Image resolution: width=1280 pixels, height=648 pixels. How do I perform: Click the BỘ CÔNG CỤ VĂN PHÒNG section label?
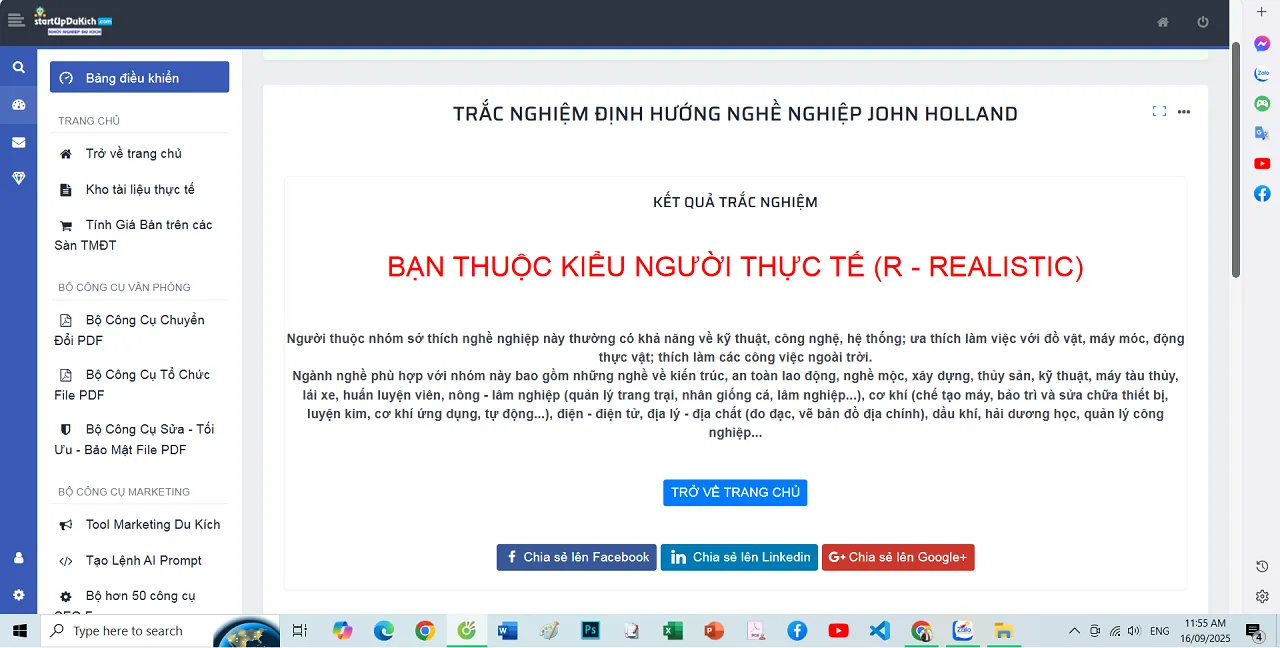(124, 288)
